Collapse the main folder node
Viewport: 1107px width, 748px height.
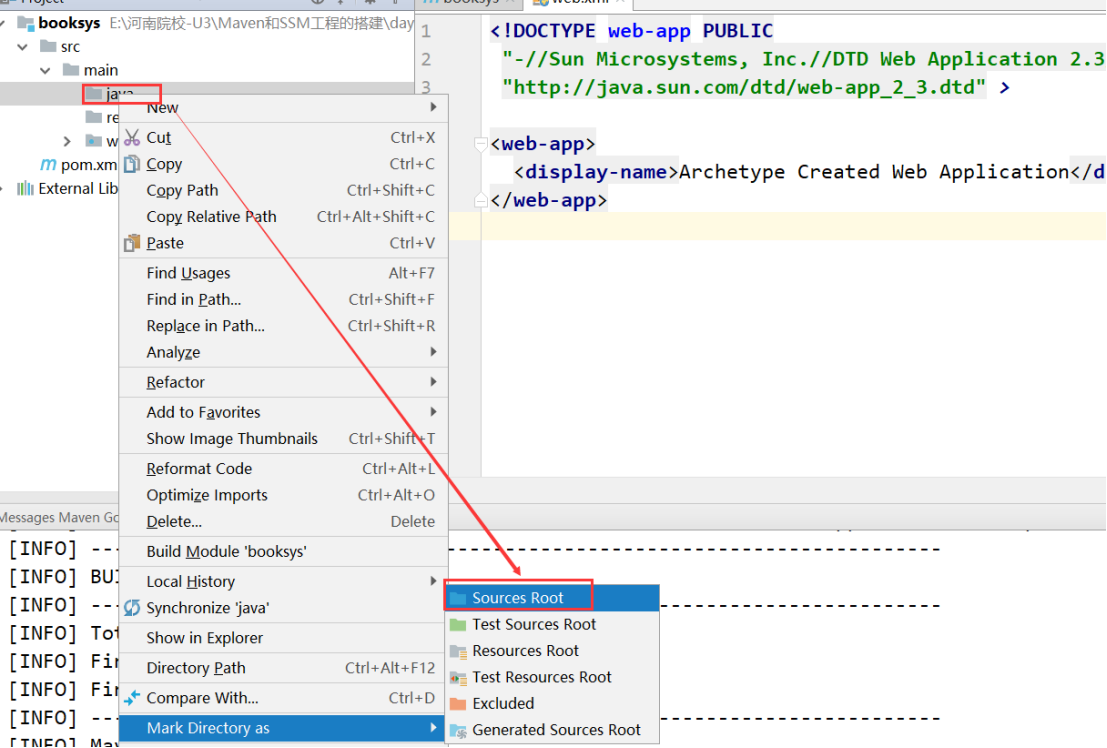[x=45, y=70]
